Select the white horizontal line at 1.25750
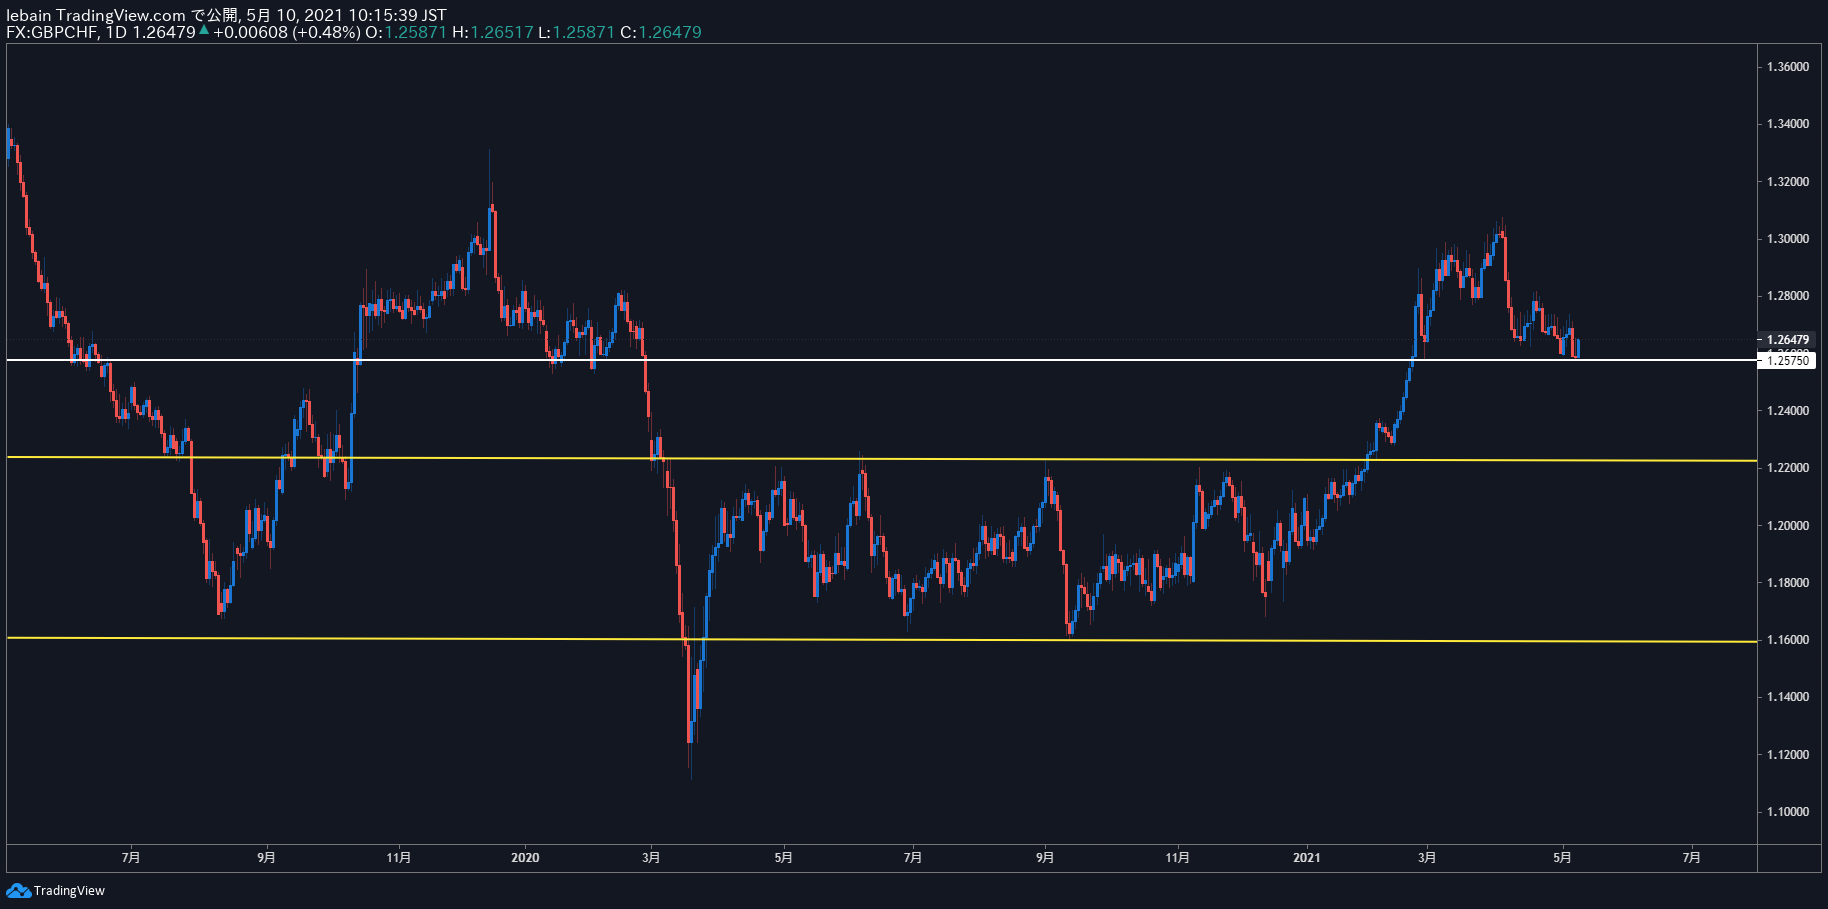The height and width of the screenshot is (909, 1828). click(880, 360)
